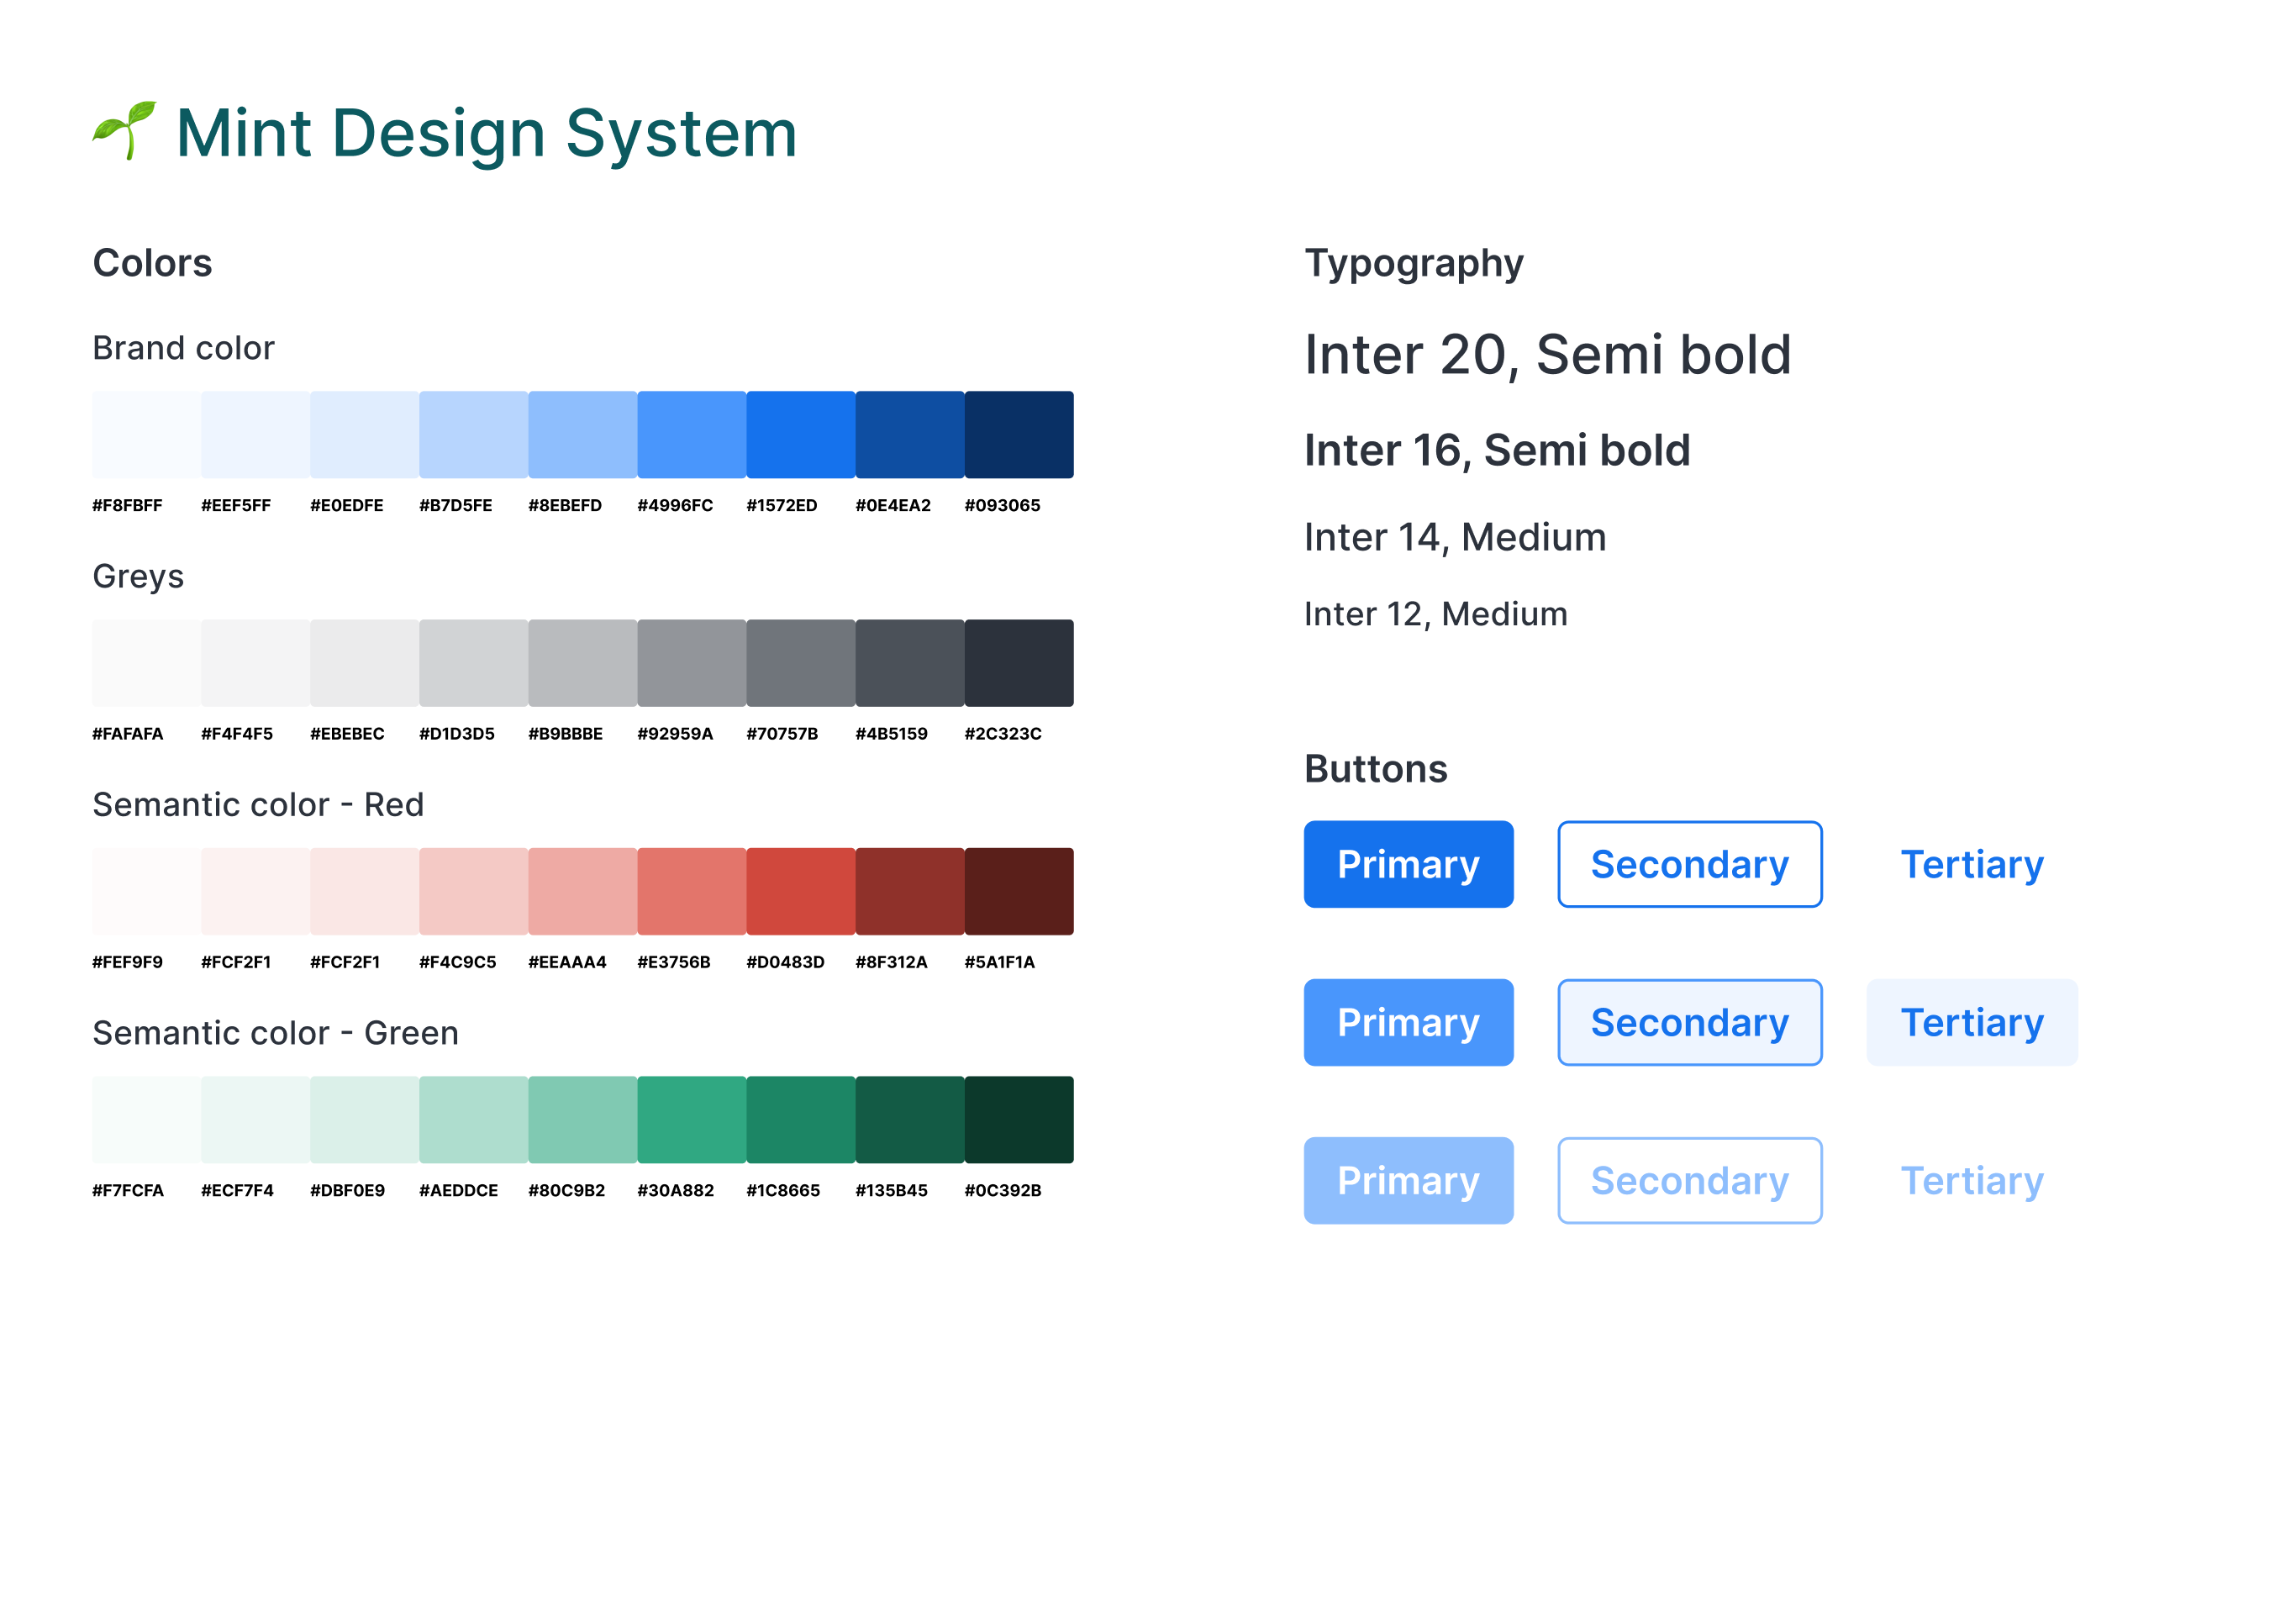Viewport: 2296px width, 1623px height.
Task: Click the Typography section heading
Action: (1414, 264)
